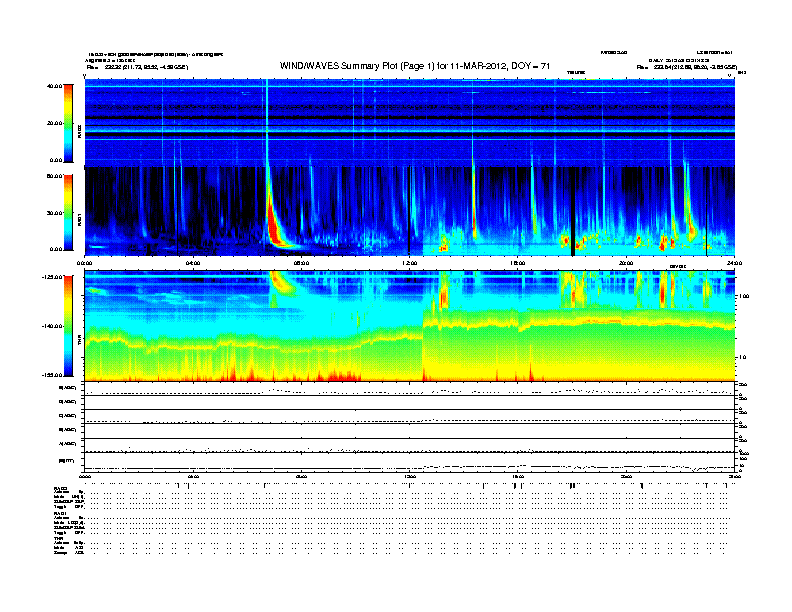Viewport: 792px width, 612px height.
Task: Click the WIND/WAVES Summary Plot title
Action: 415,66
